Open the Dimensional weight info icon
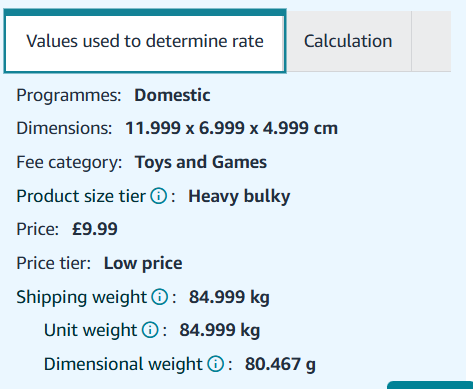473x389 pixels. (x=216, y=364)
